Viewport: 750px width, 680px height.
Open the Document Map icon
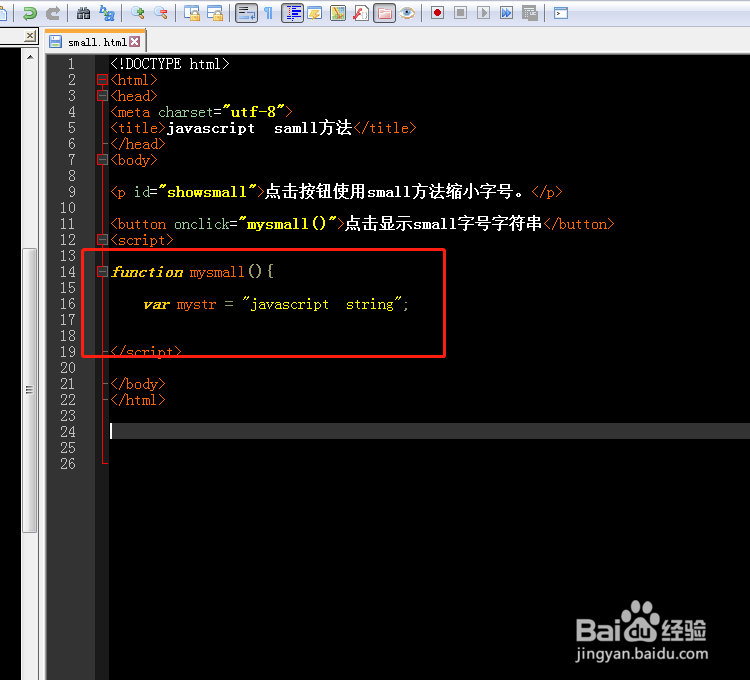click(x=338, y=13)
